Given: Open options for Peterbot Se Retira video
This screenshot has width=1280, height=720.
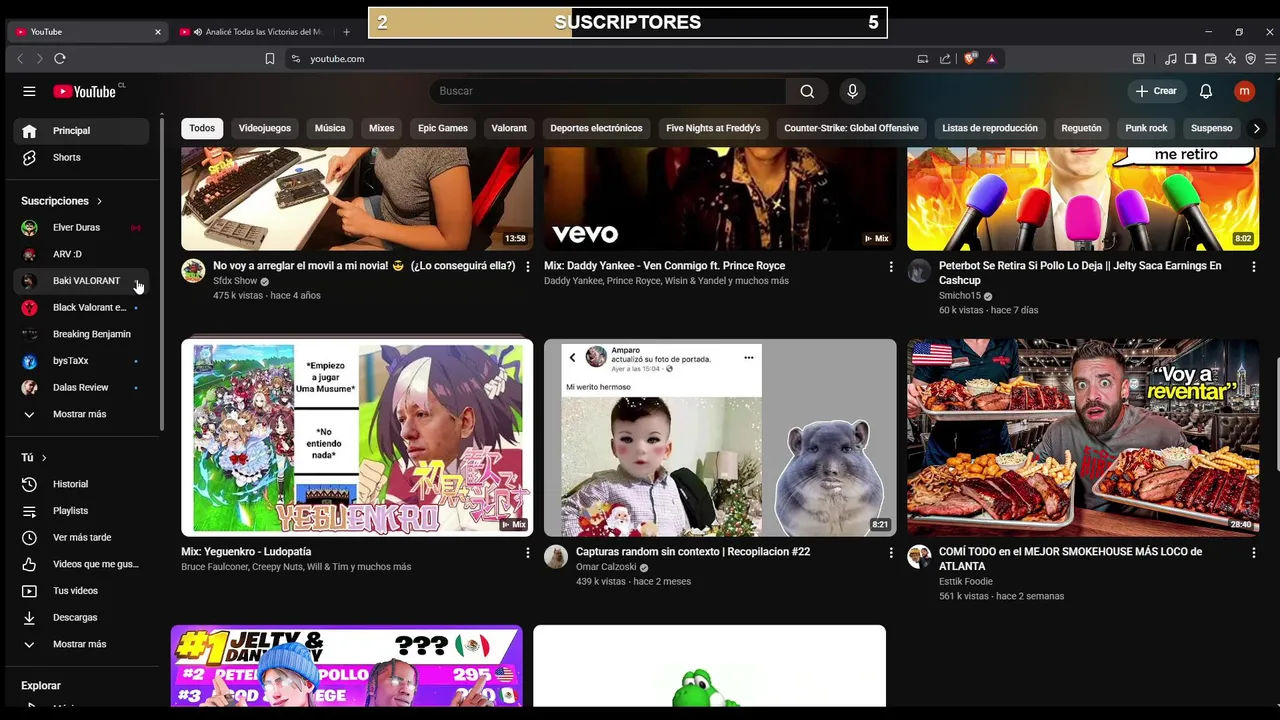Looking at the screenshot, I should (1254, 266).
